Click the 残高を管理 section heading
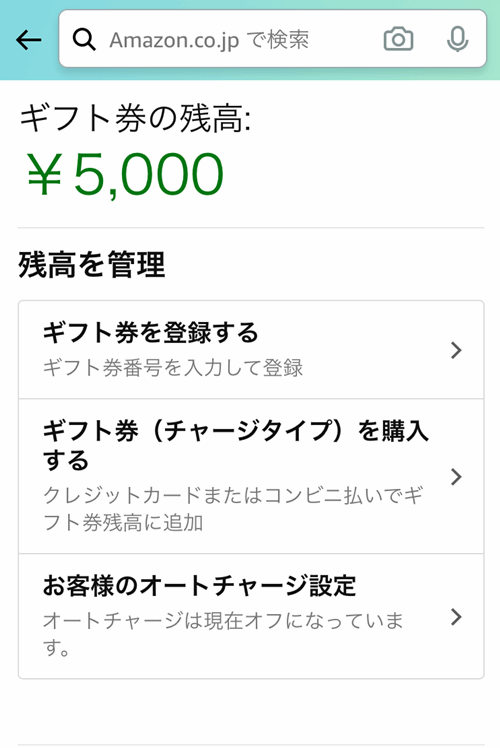 [92, 264]
